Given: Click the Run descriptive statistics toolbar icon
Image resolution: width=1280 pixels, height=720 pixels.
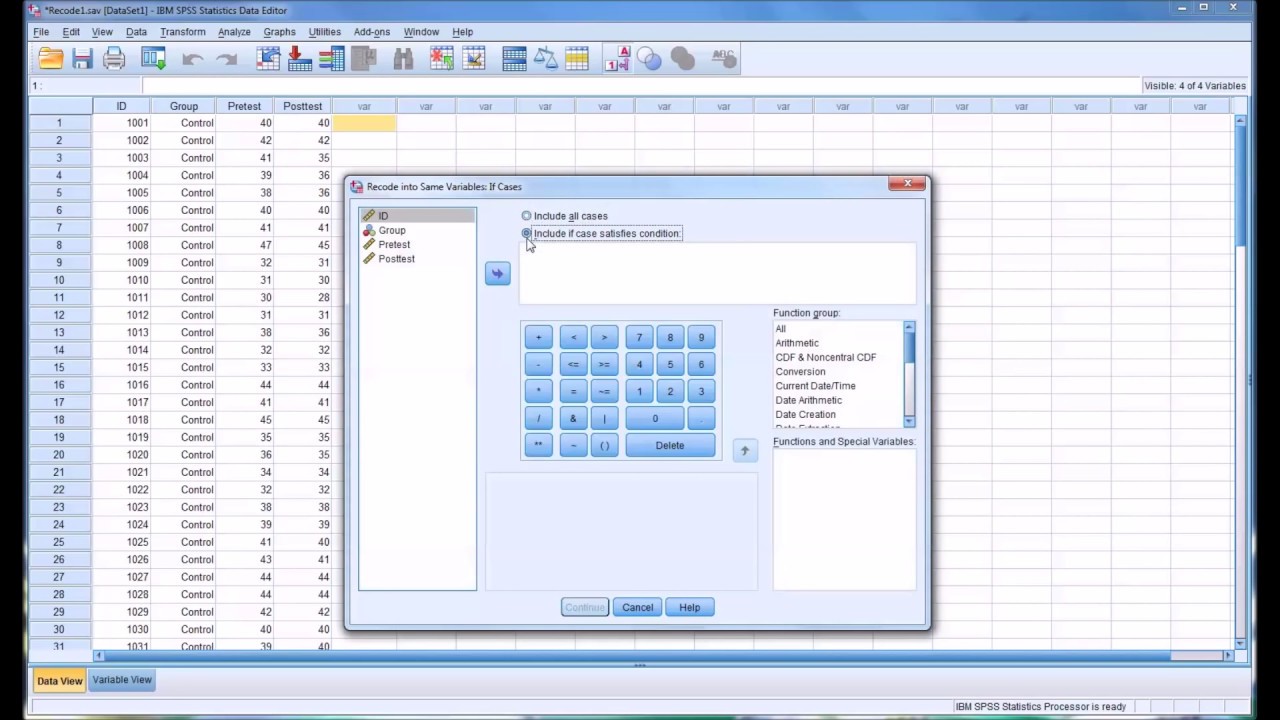Looking at the screenshot, I should (363, 60).
